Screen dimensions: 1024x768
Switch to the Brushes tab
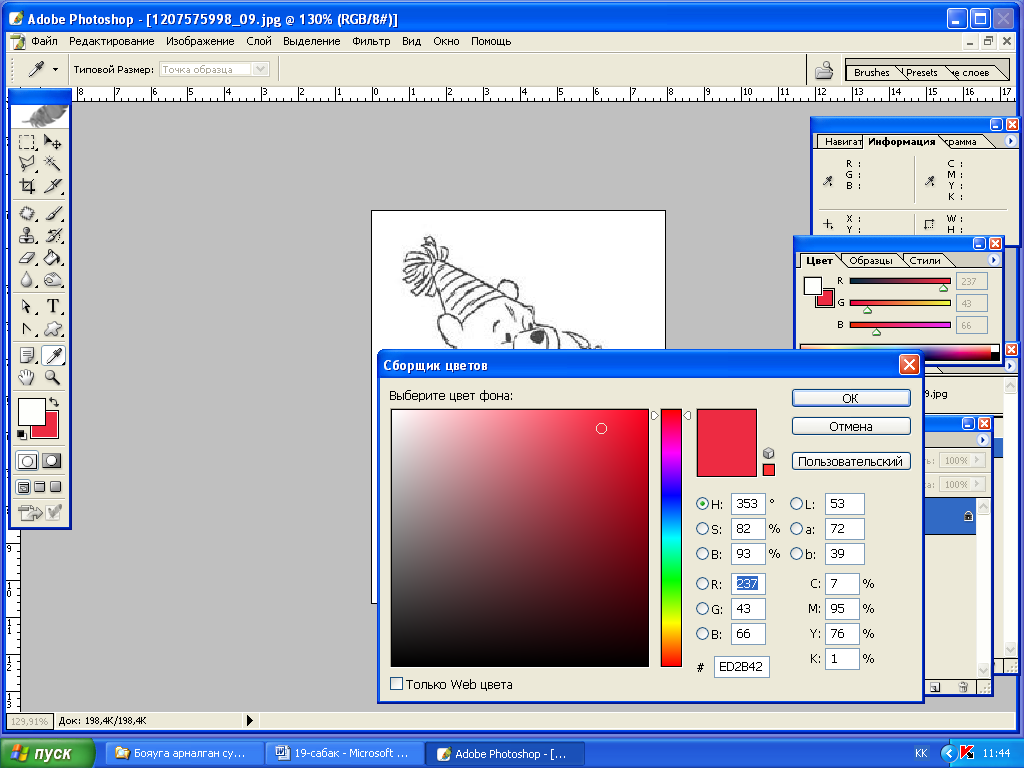point(872,72)
